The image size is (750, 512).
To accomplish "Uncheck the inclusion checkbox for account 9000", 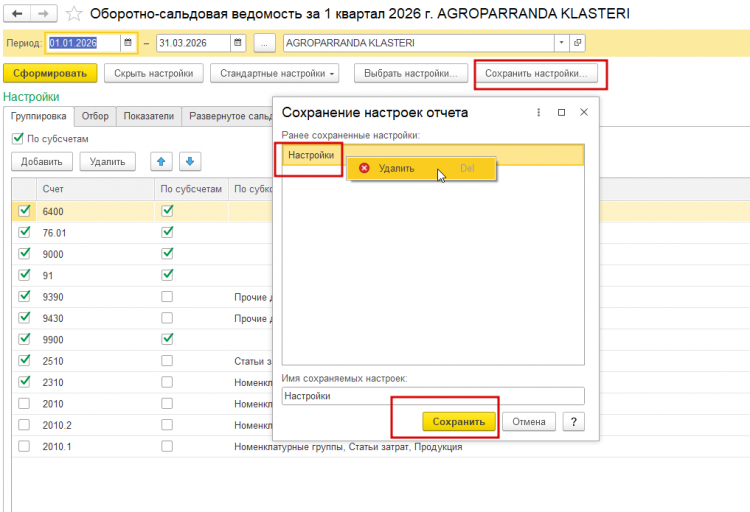I will (x=24, y=254).
